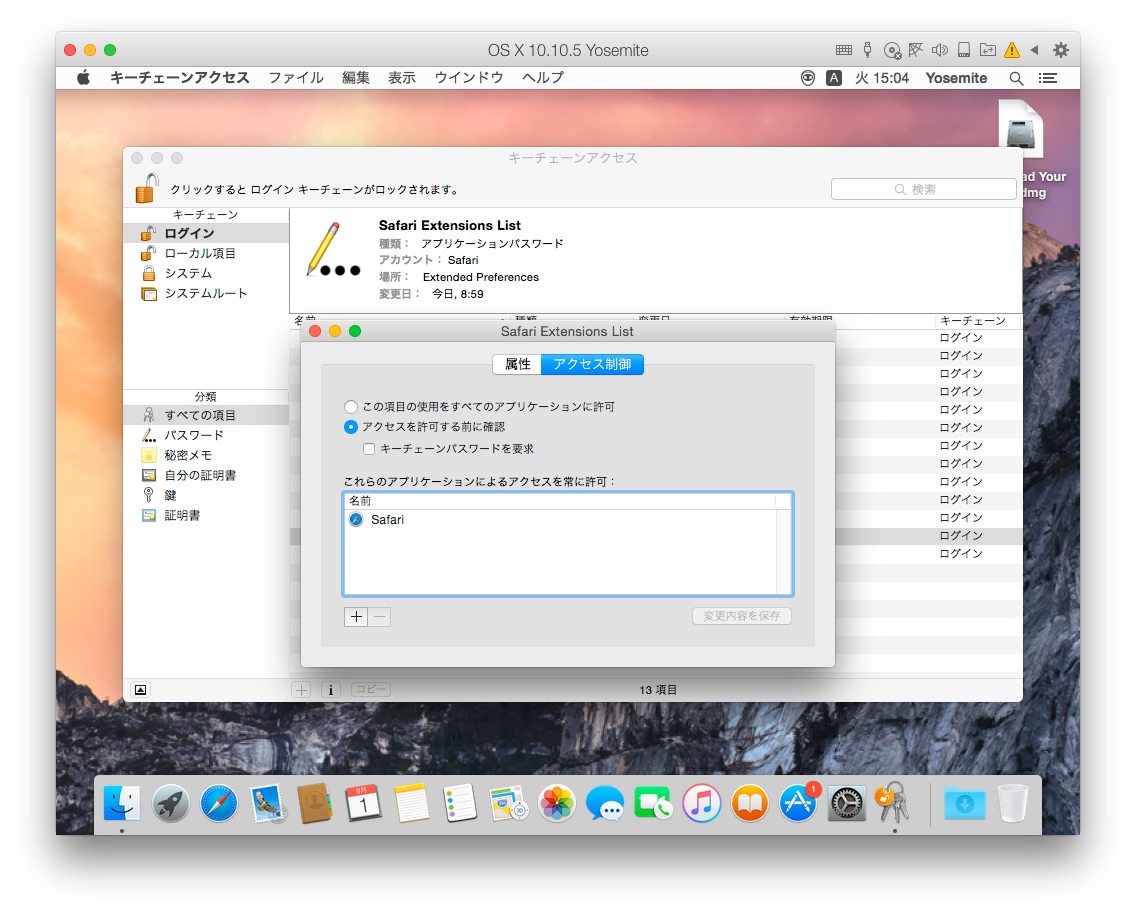Click the padlock icon to lock login keychain

[147, 188]
